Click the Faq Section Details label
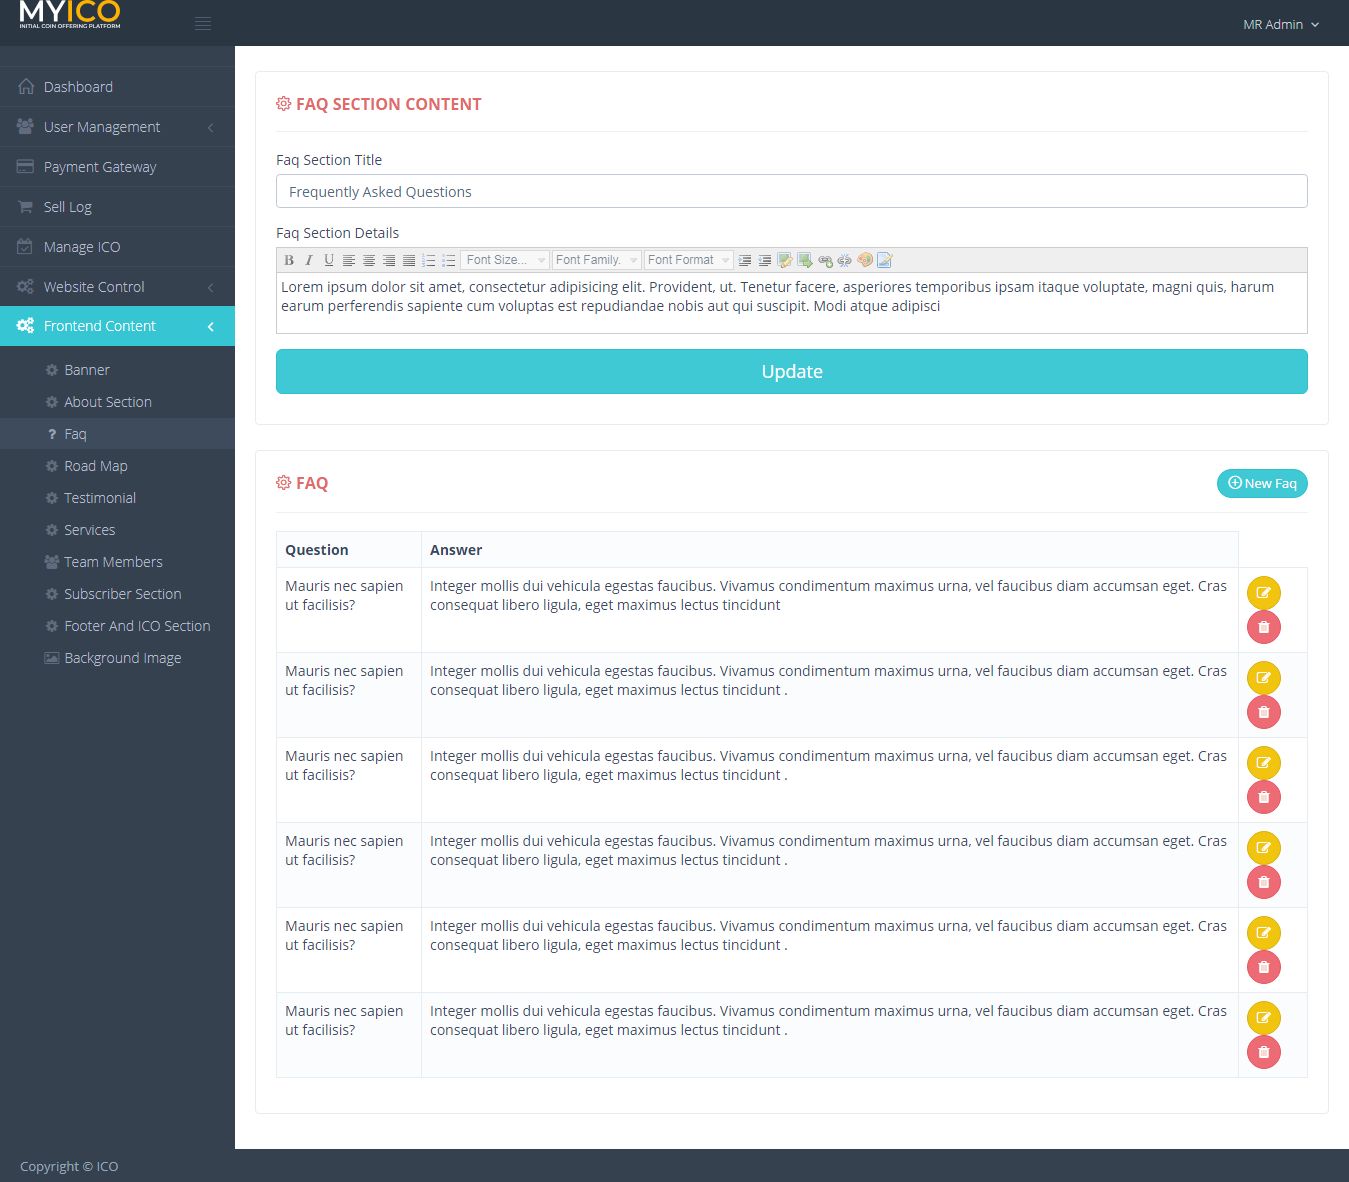Screen dimensions: 1349x1182 tap(337, 233)
